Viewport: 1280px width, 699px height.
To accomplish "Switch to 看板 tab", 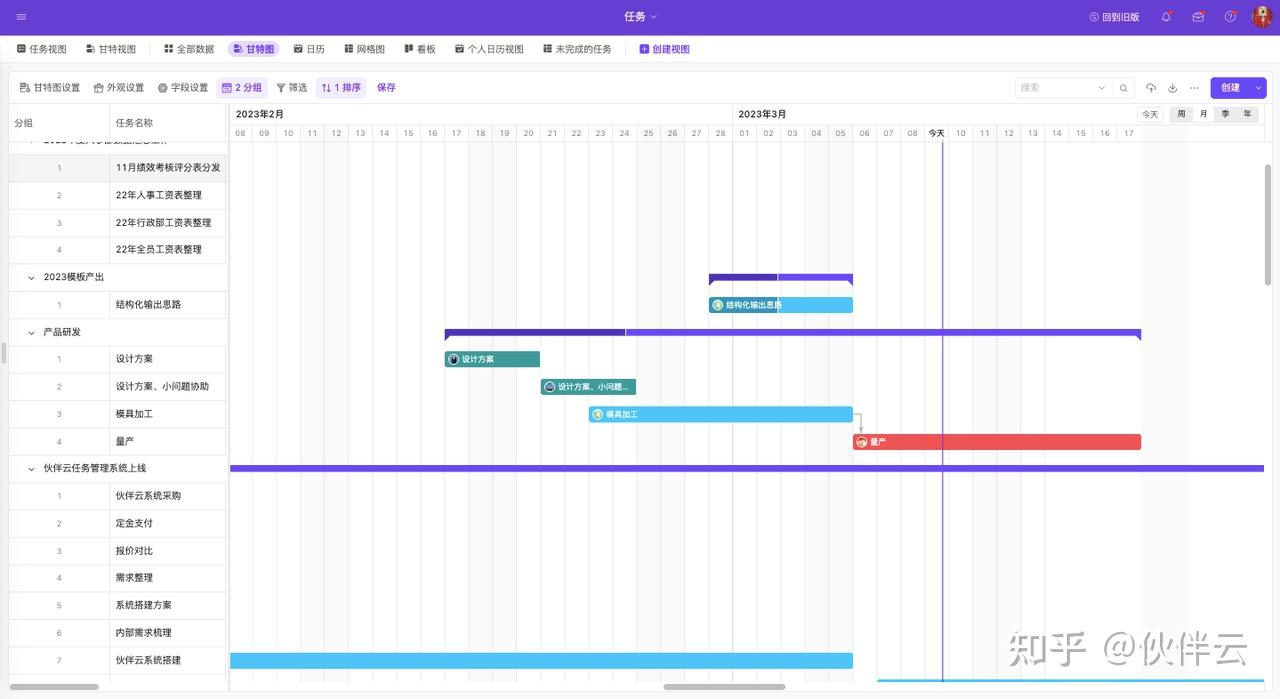I will tap(420, 49).
